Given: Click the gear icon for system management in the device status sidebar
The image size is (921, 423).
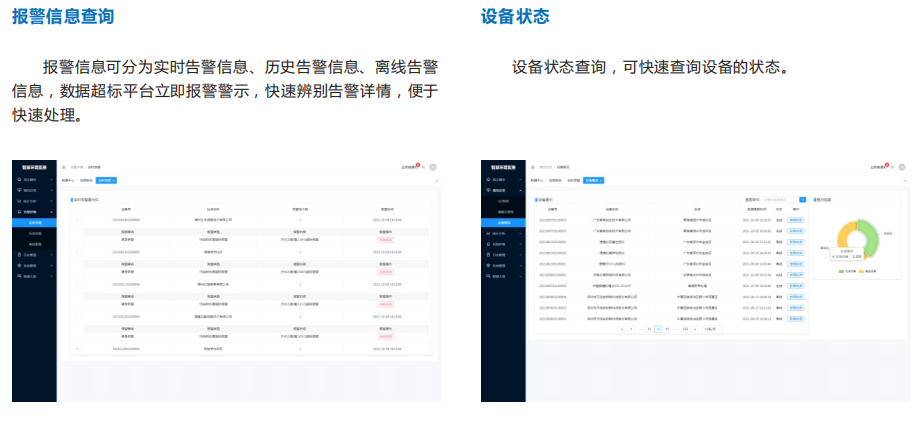Looking at the screenshot, I should pos(487,265).
